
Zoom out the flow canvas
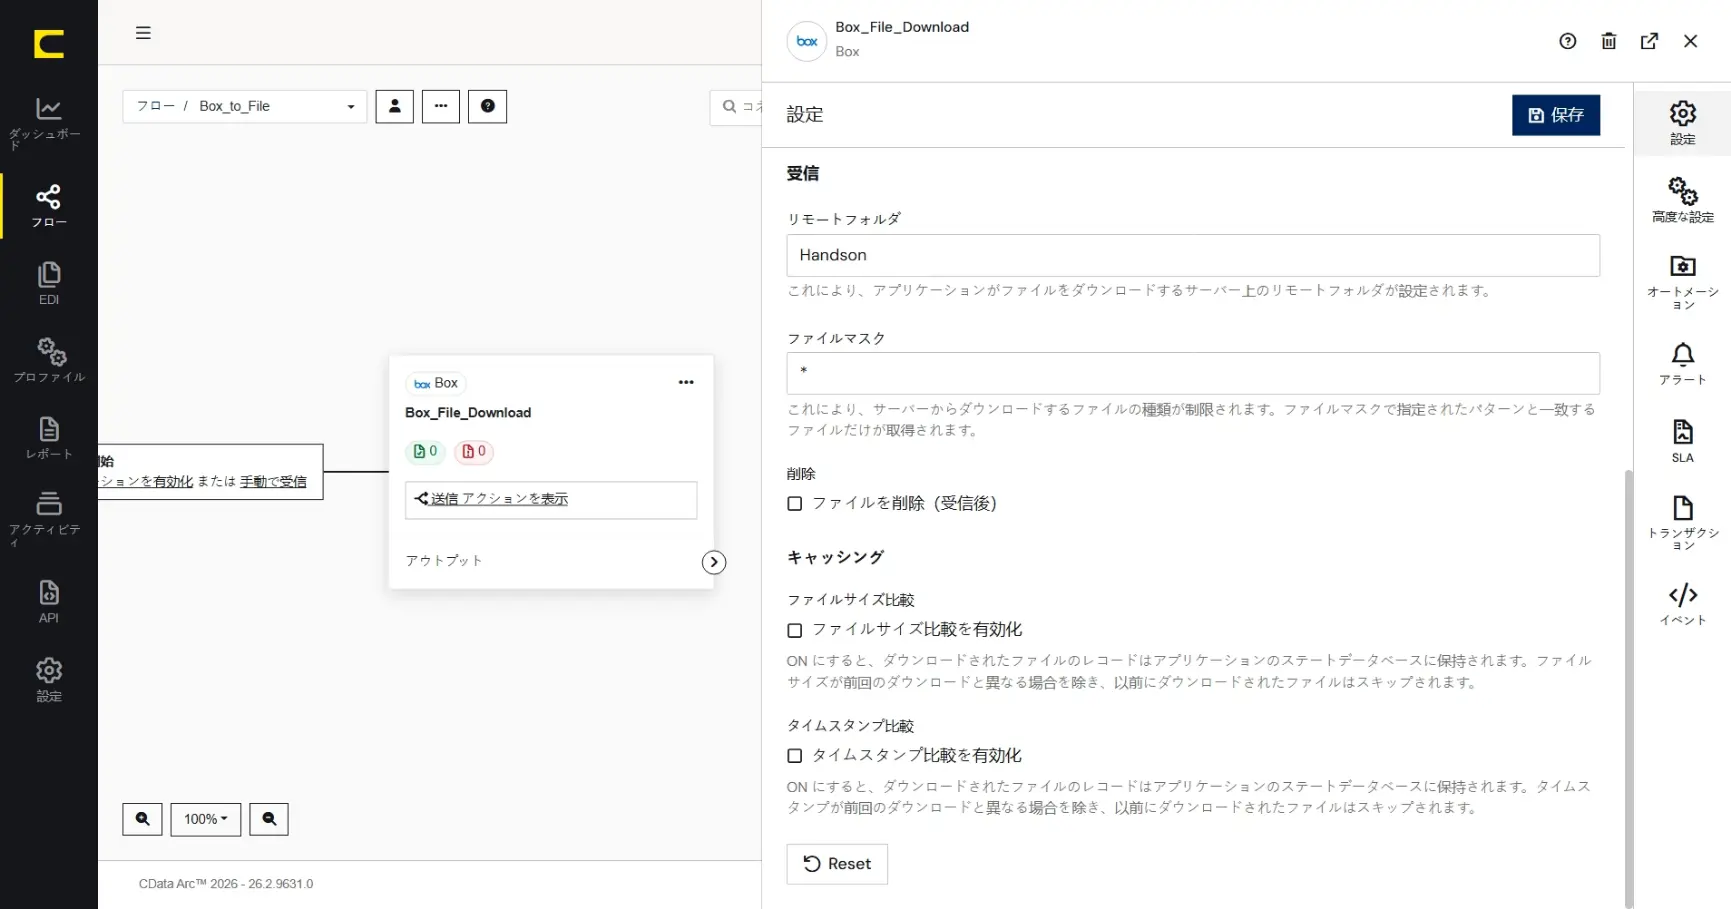[x=269, y=819]
